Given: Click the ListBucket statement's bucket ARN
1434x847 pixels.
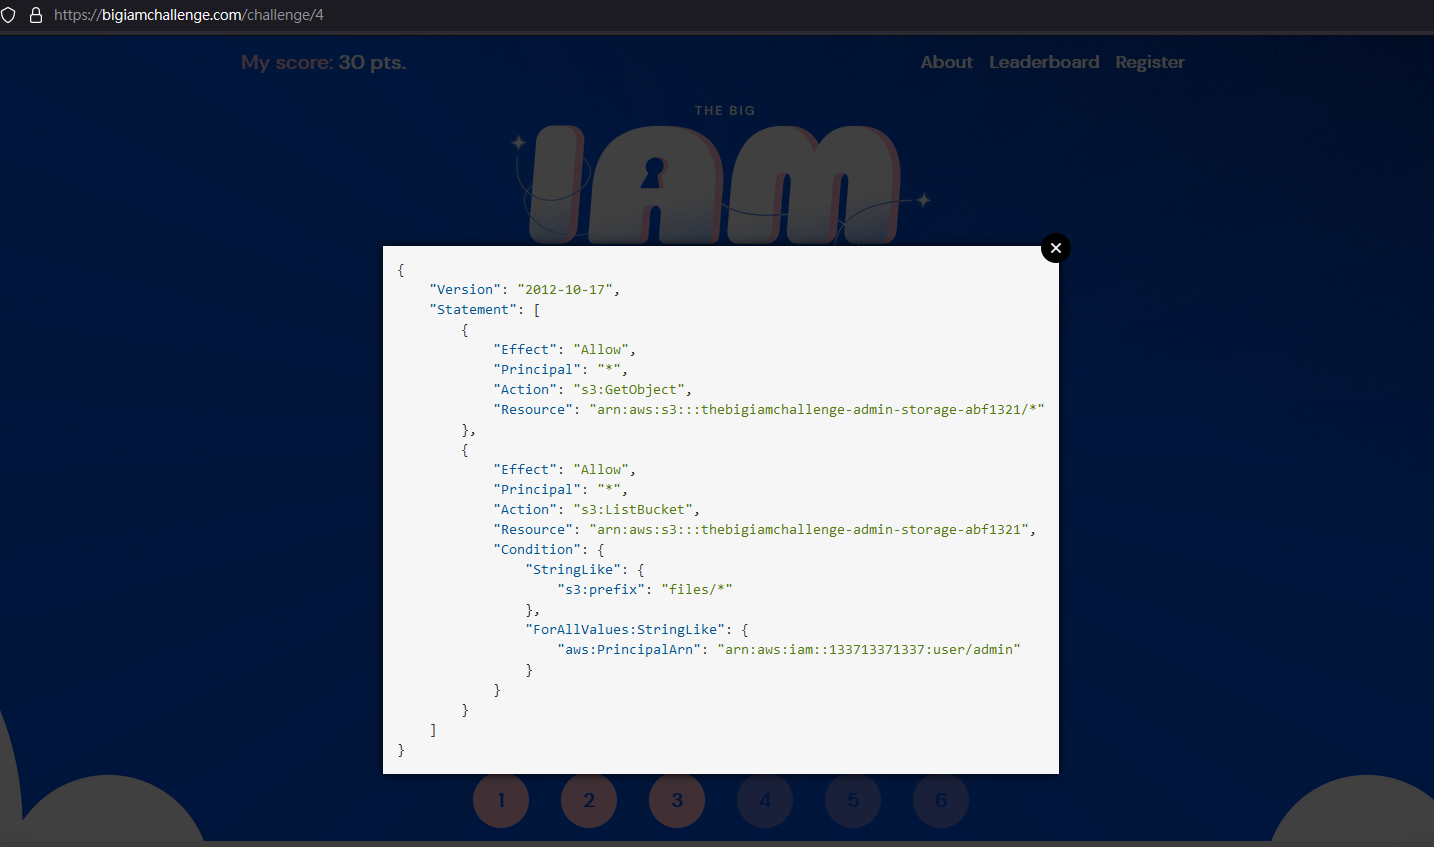Looking at the screenshot, I should point(809,530).
